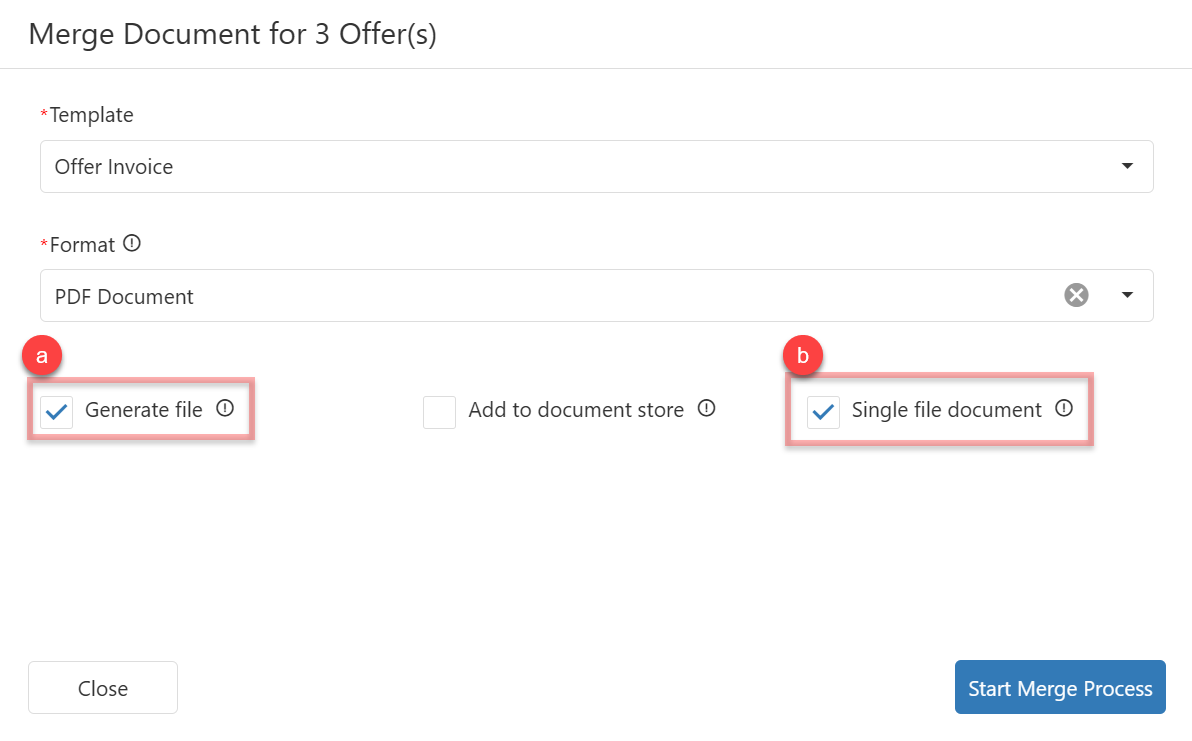Click the Add to document store label text
Screen dimensions: 1192x741
coord(576,410)
